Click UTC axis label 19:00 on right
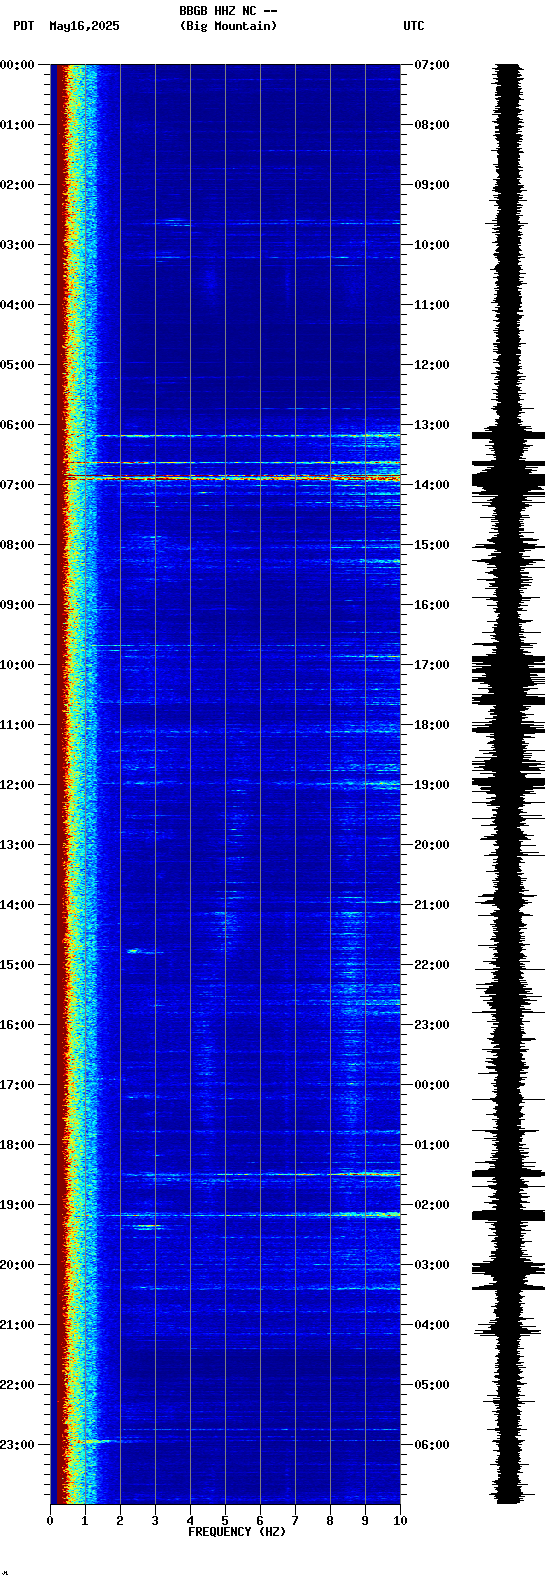 coord(432,785)
